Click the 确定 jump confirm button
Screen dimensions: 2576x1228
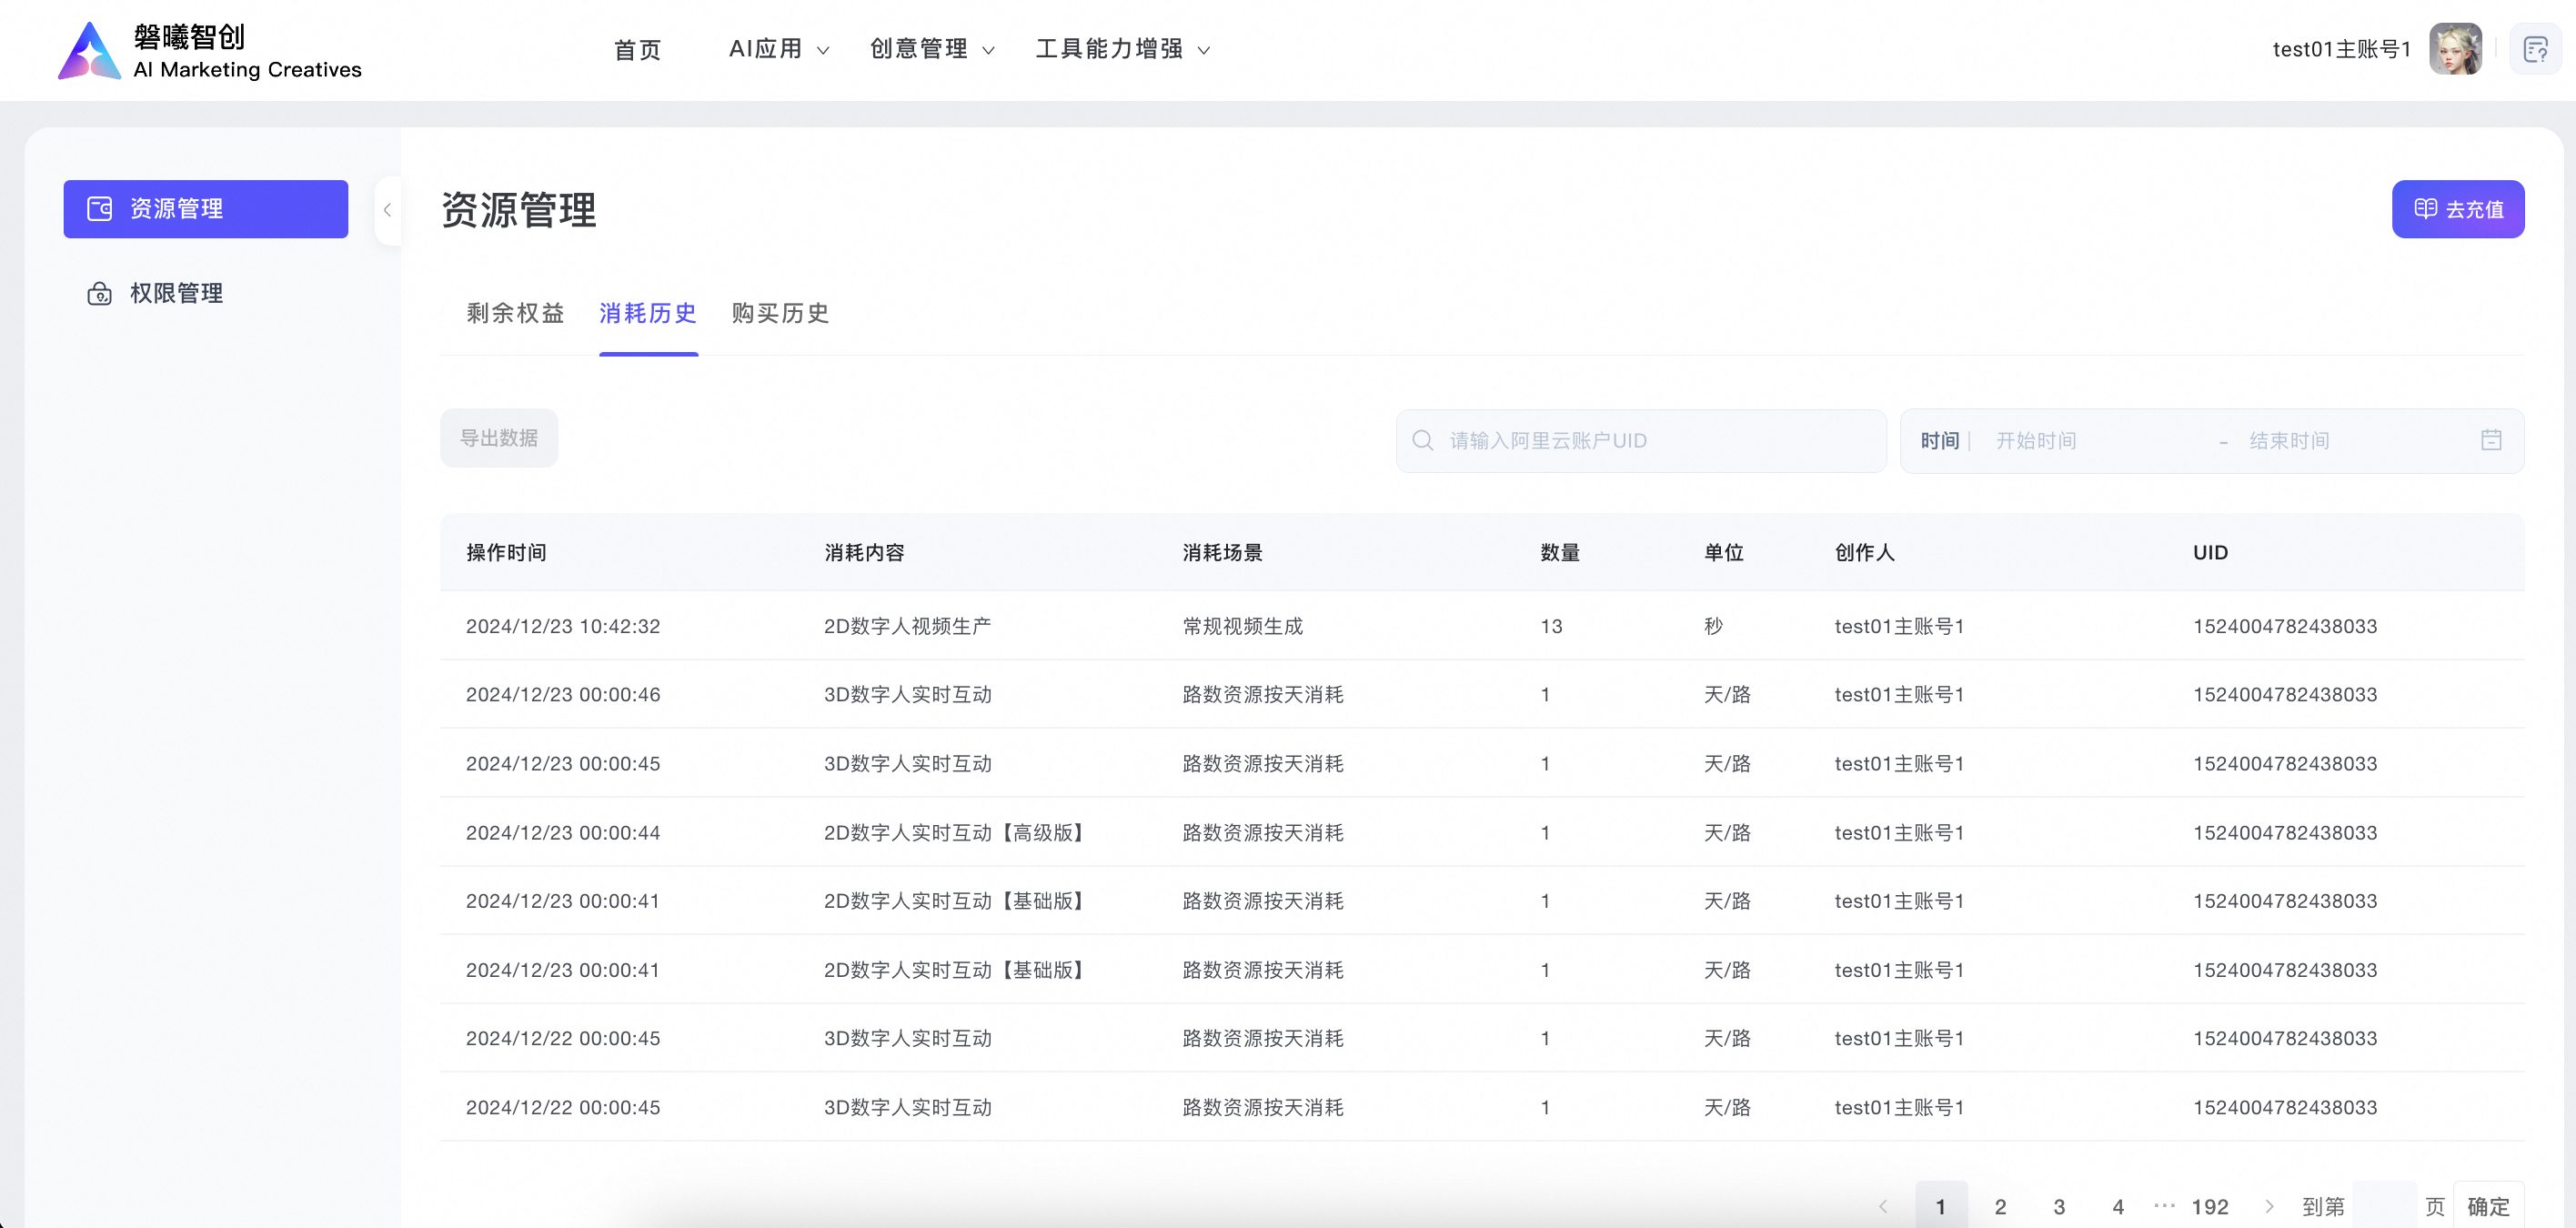[x=2488, y=1206]
